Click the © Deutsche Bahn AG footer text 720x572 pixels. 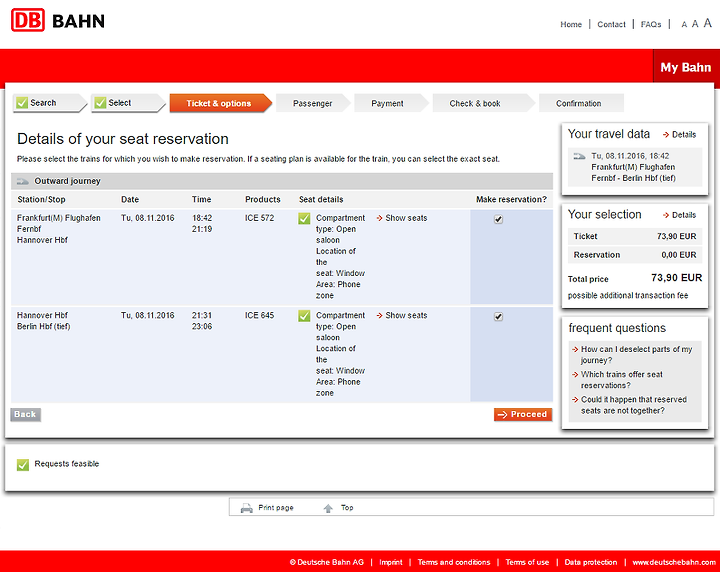(x=326, y=562)
